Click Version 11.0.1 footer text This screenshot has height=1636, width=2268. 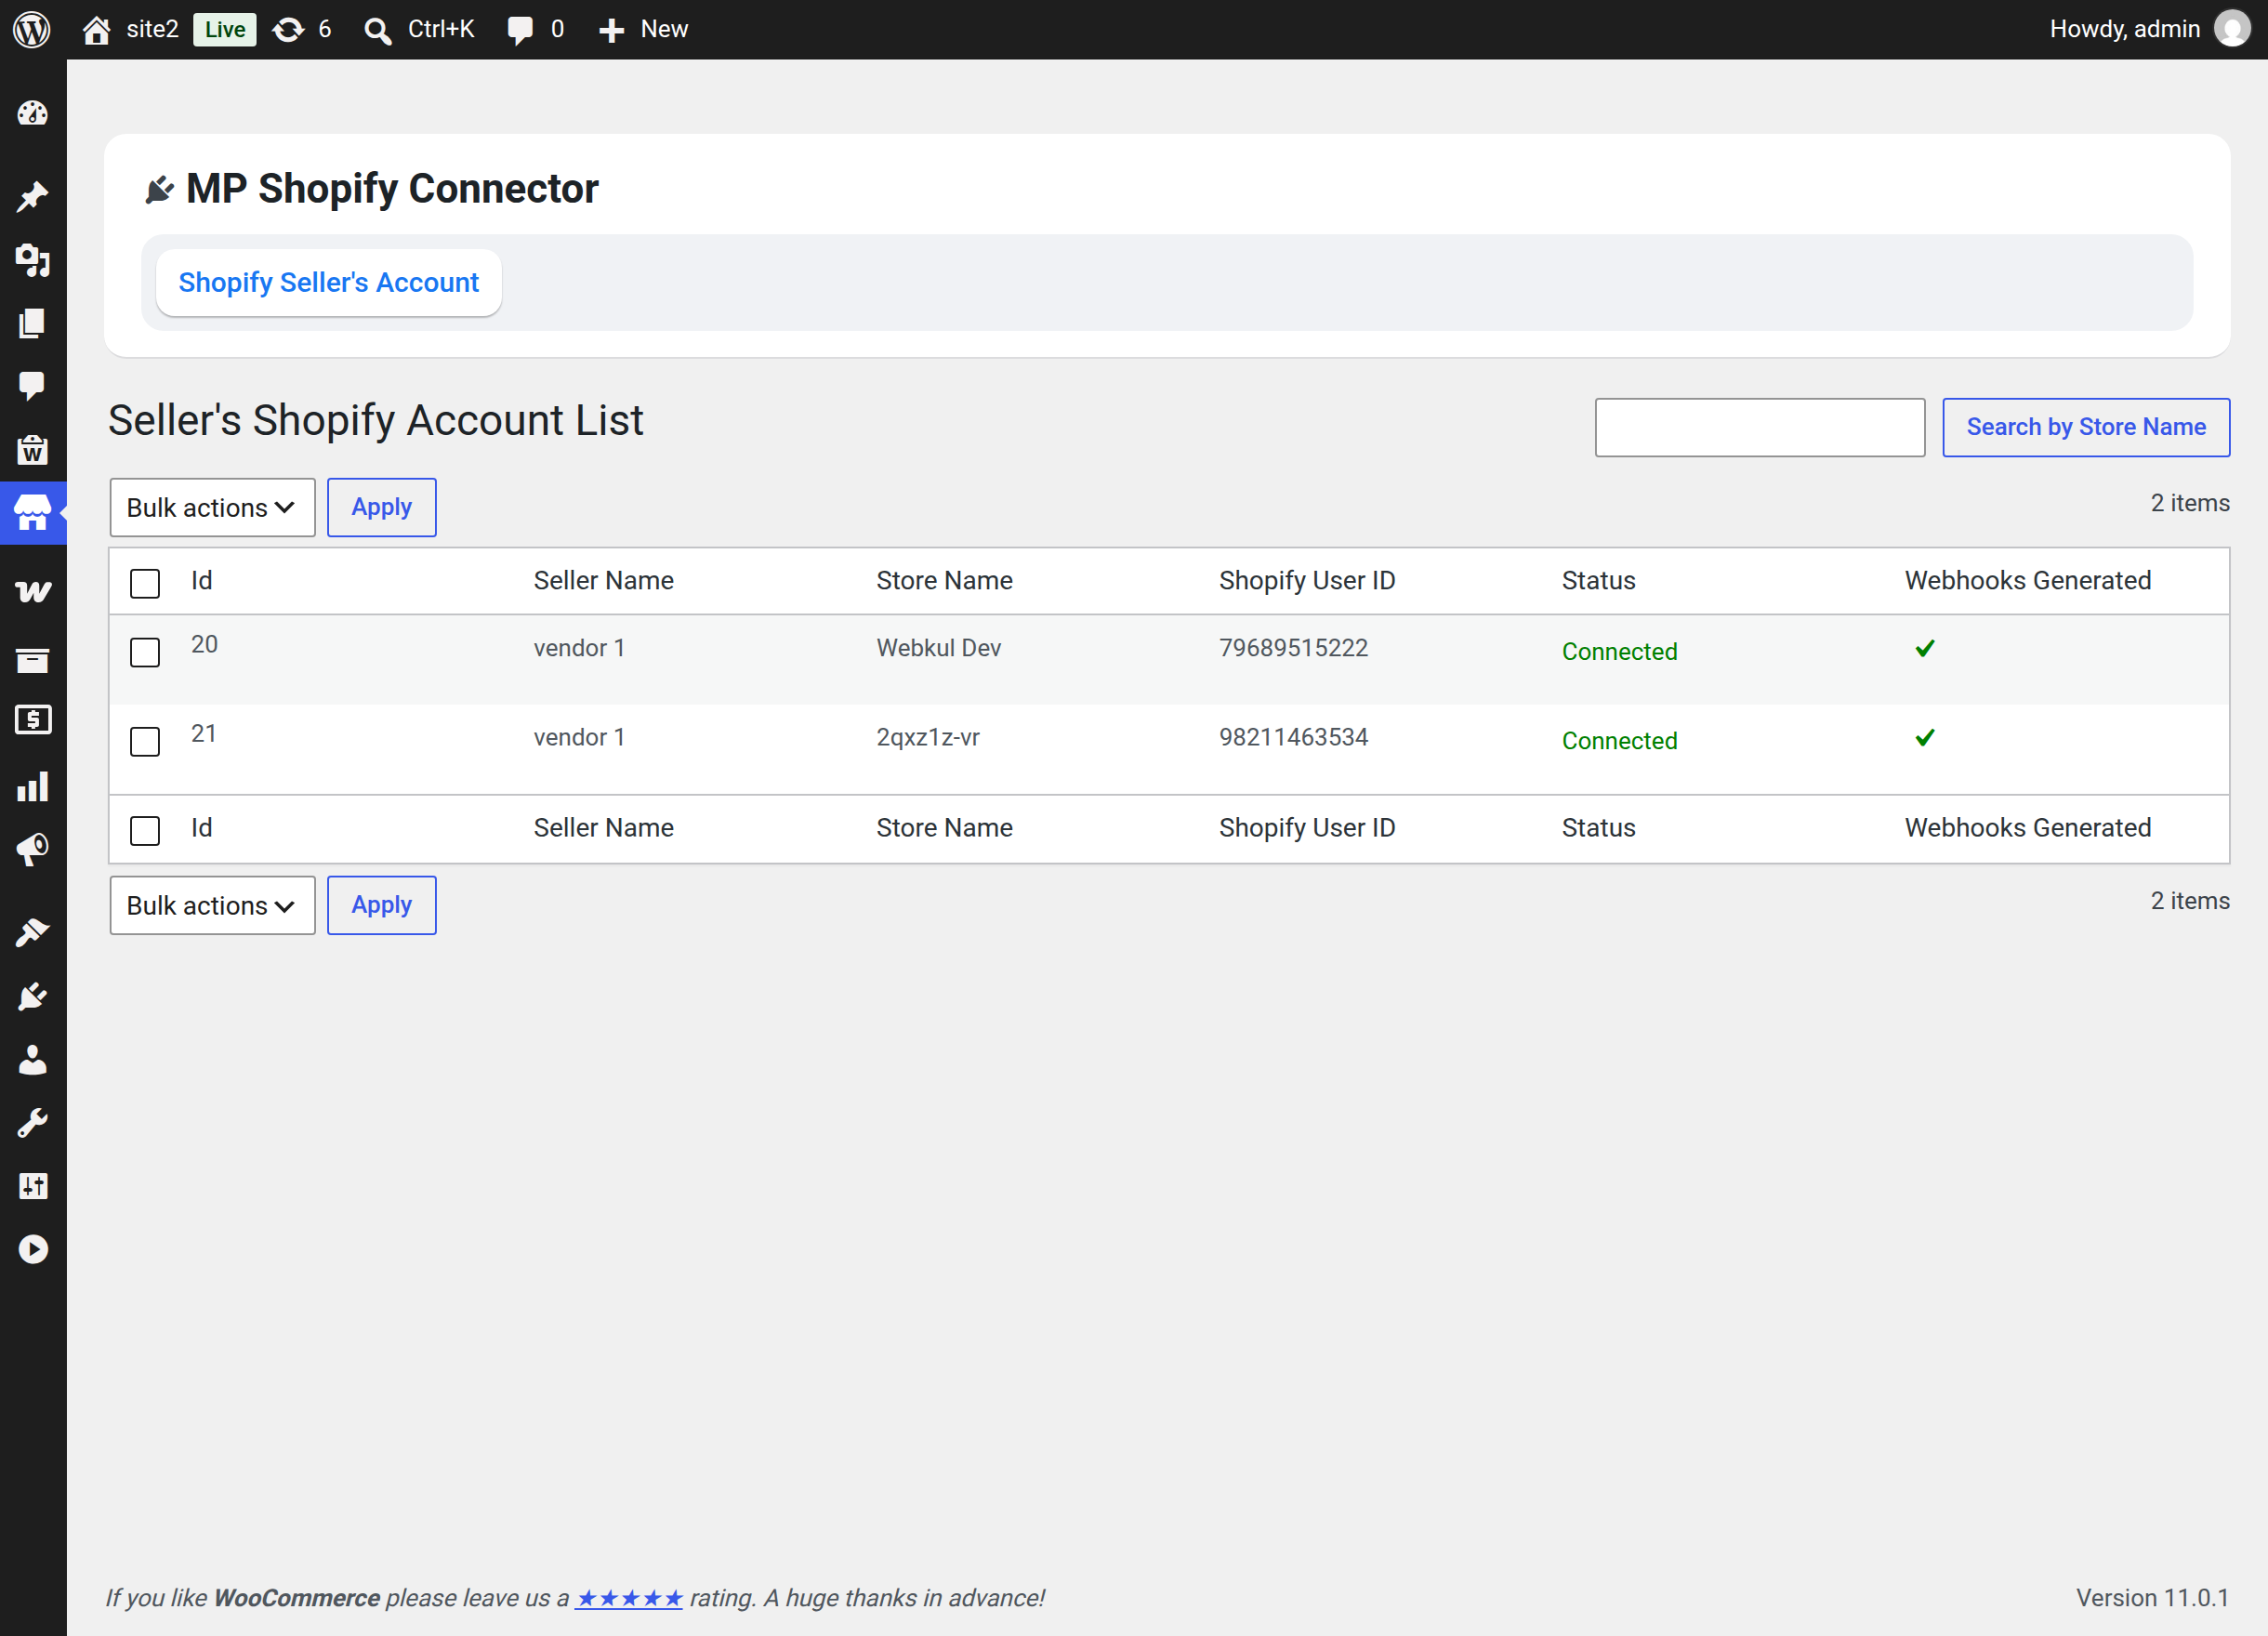click(2152, 1598)
